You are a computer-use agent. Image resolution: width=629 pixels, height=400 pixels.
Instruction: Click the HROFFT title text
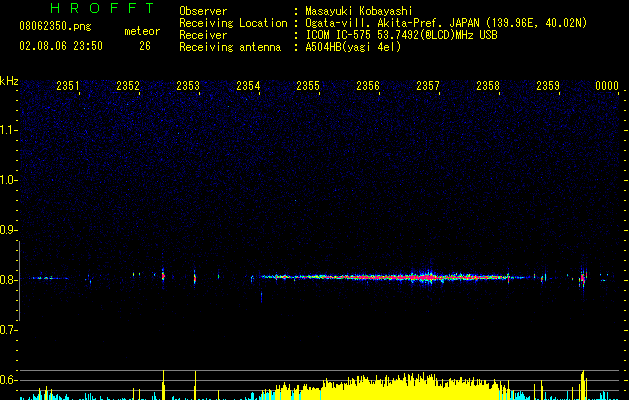tap(102, 8)
